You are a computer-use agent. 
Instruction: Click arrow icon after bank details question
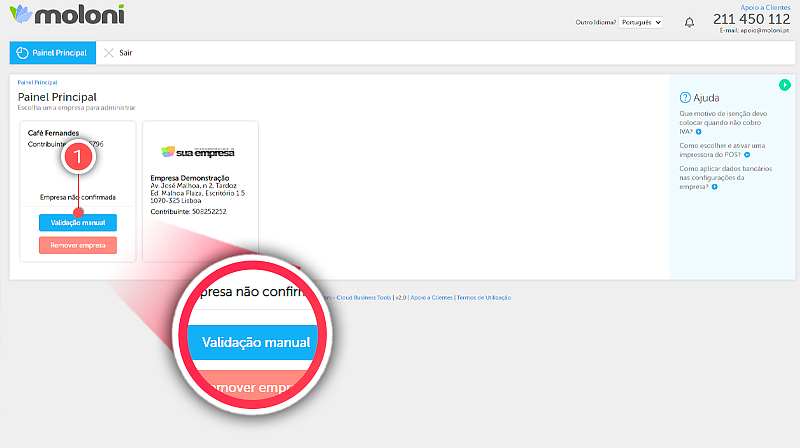(x=716, y=187)
